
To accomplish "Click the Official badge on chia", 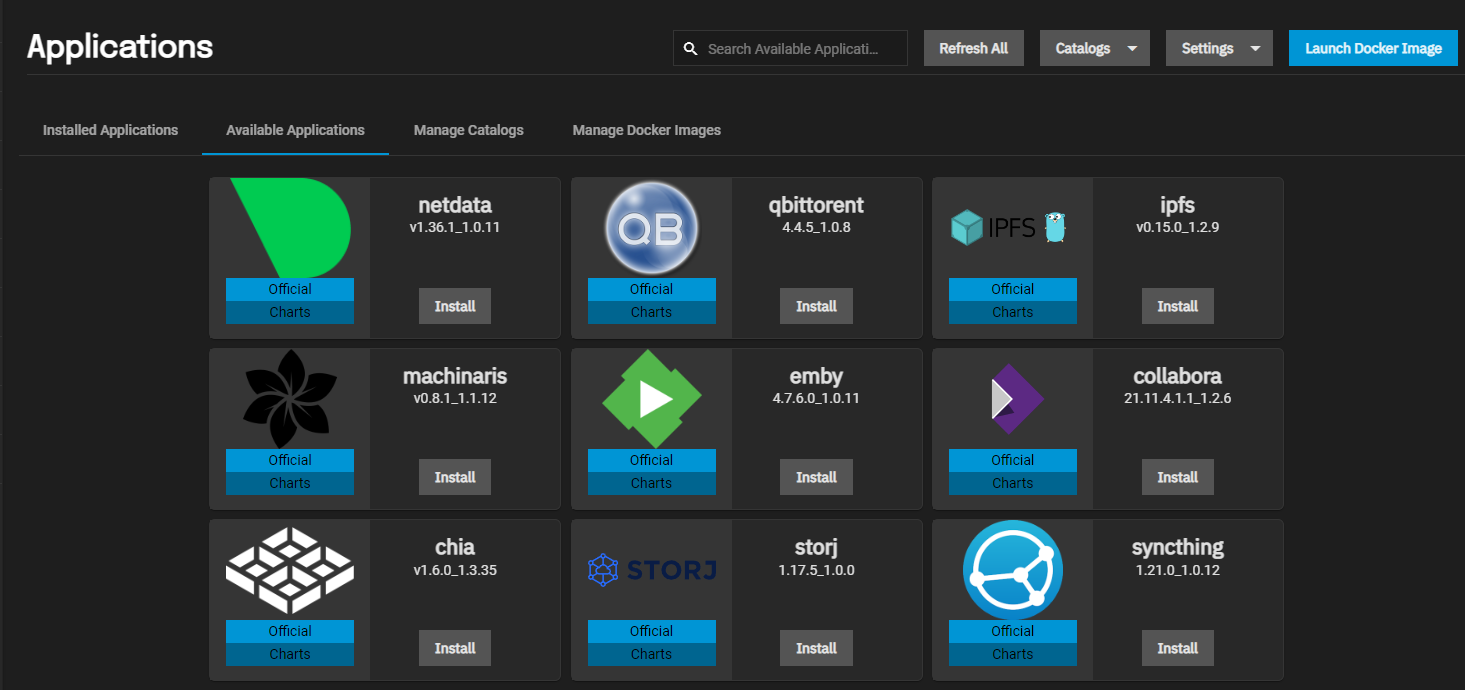I will click(290, 631).
